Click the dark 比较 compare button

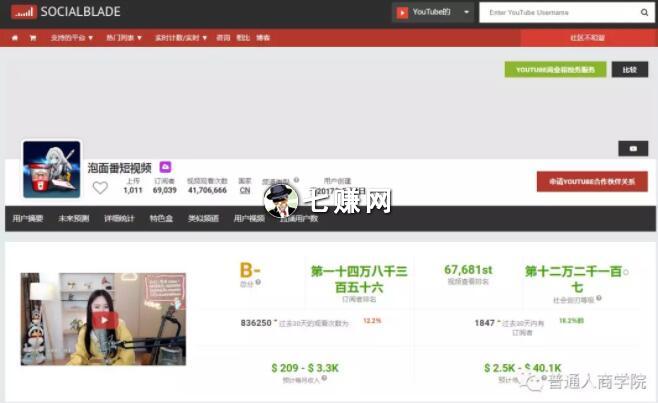click(x=629, y=70)
